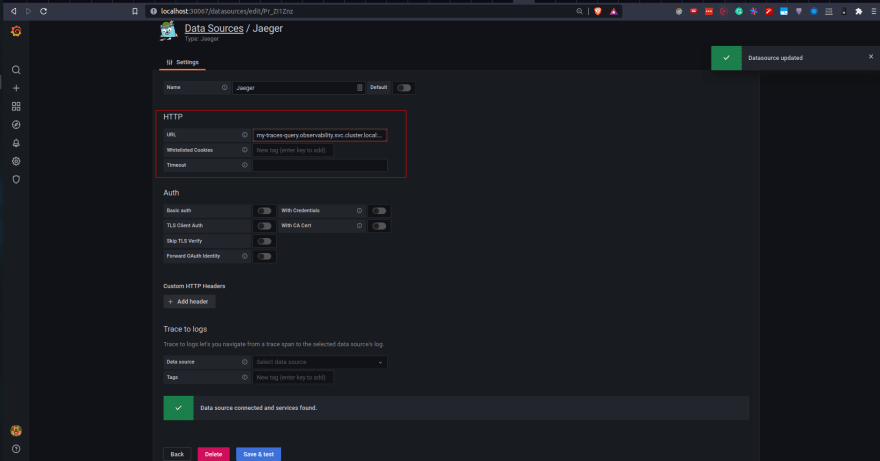The height and width of the screenshot is (461, 880).
Task: Enable the Forward OAuth Identity toggle
Action: click(x=264, y=256)
